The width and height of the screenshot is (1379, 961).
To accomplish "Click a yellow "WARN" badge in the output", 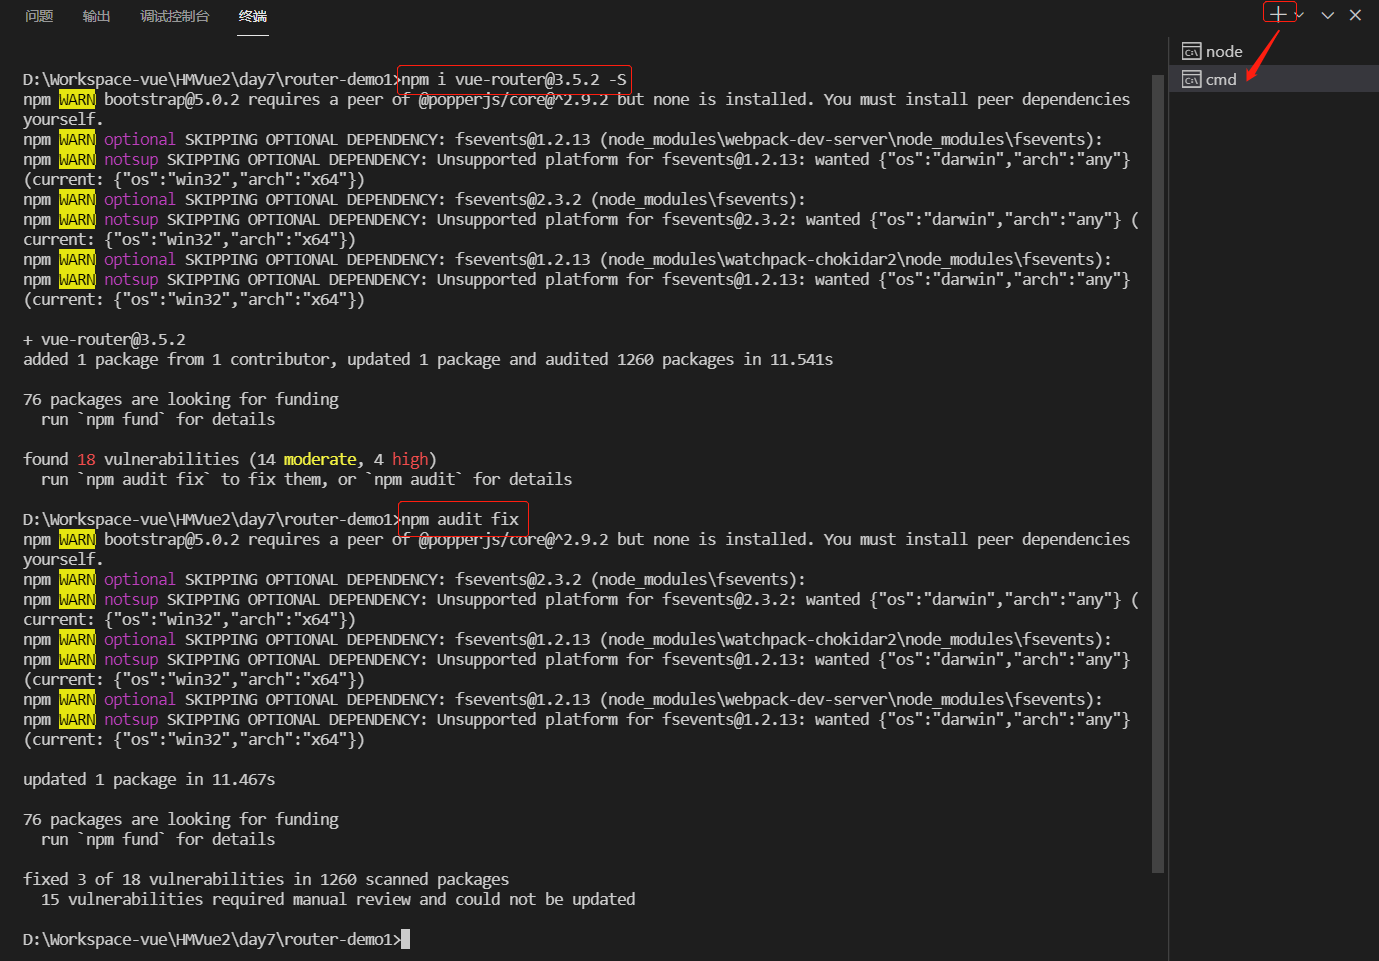I will tap(77, 99).
